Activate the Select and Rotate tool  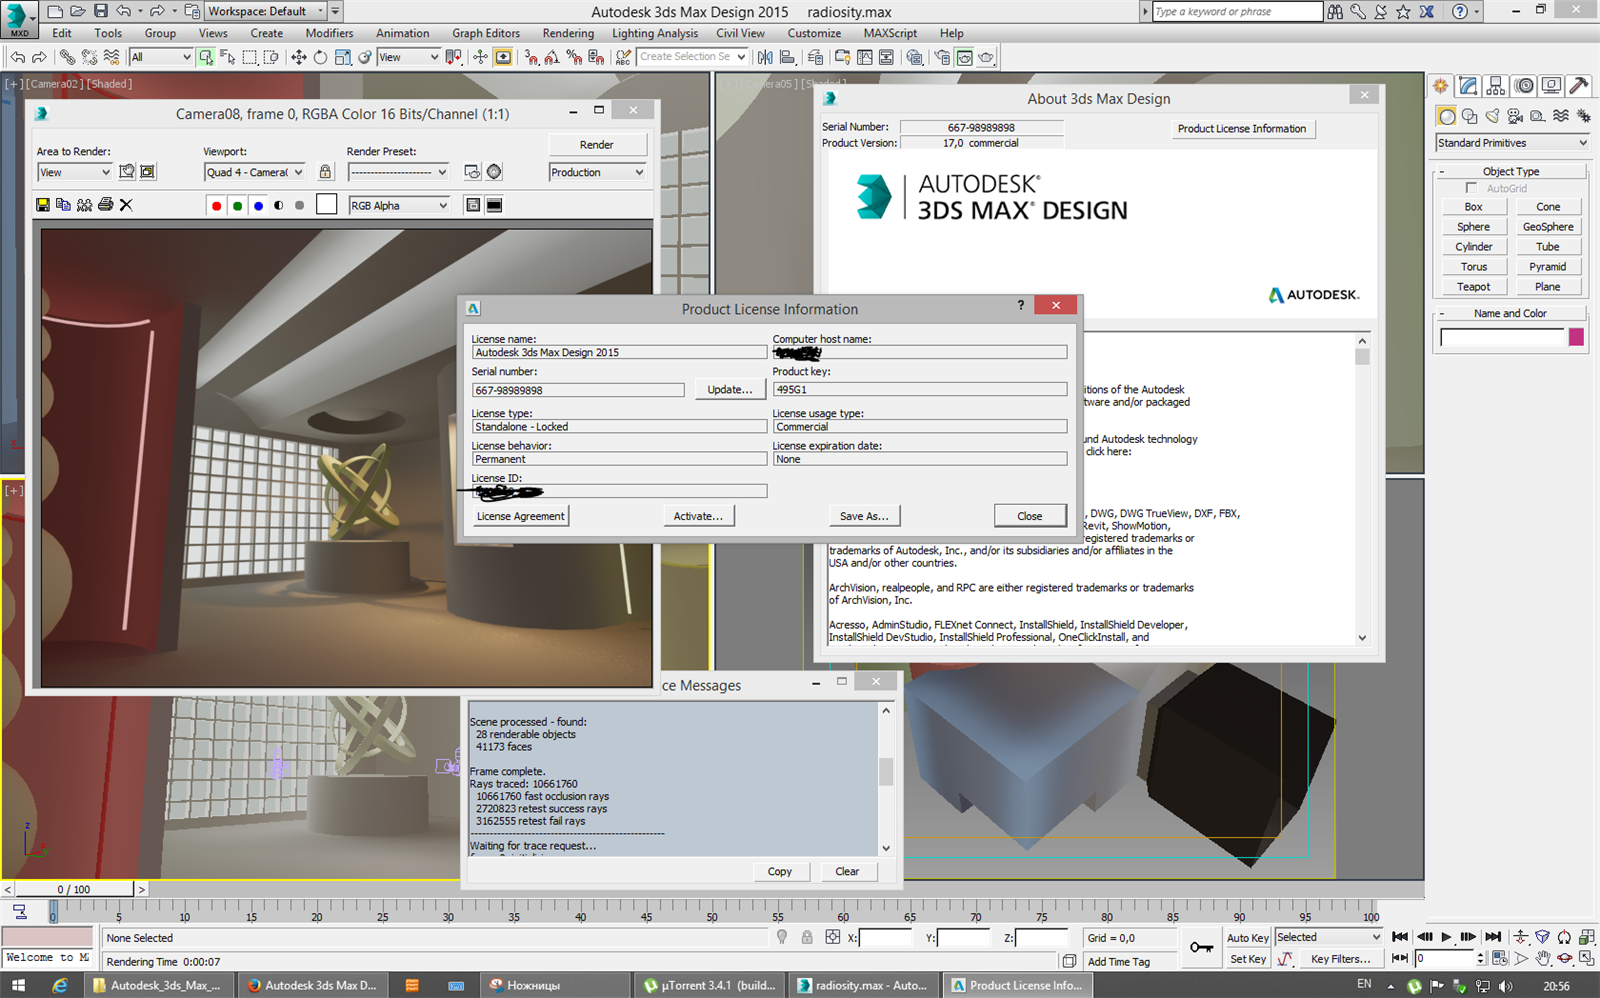(x=320, y=57)
